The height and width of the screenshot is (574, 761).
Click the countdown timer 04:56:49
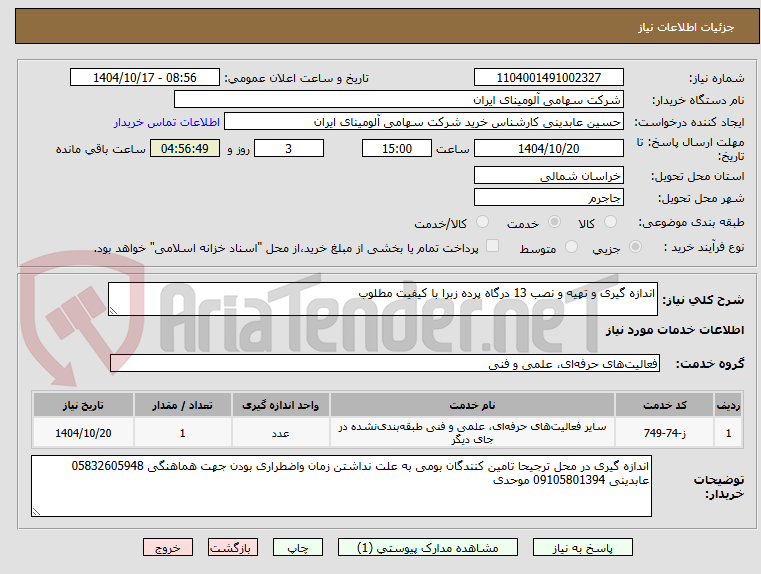[185, 148]
